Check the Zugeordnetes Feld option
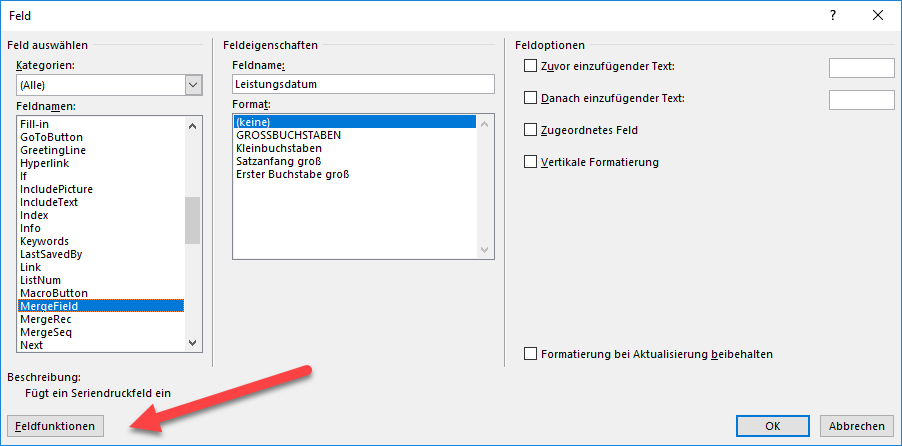 [530, 130]
